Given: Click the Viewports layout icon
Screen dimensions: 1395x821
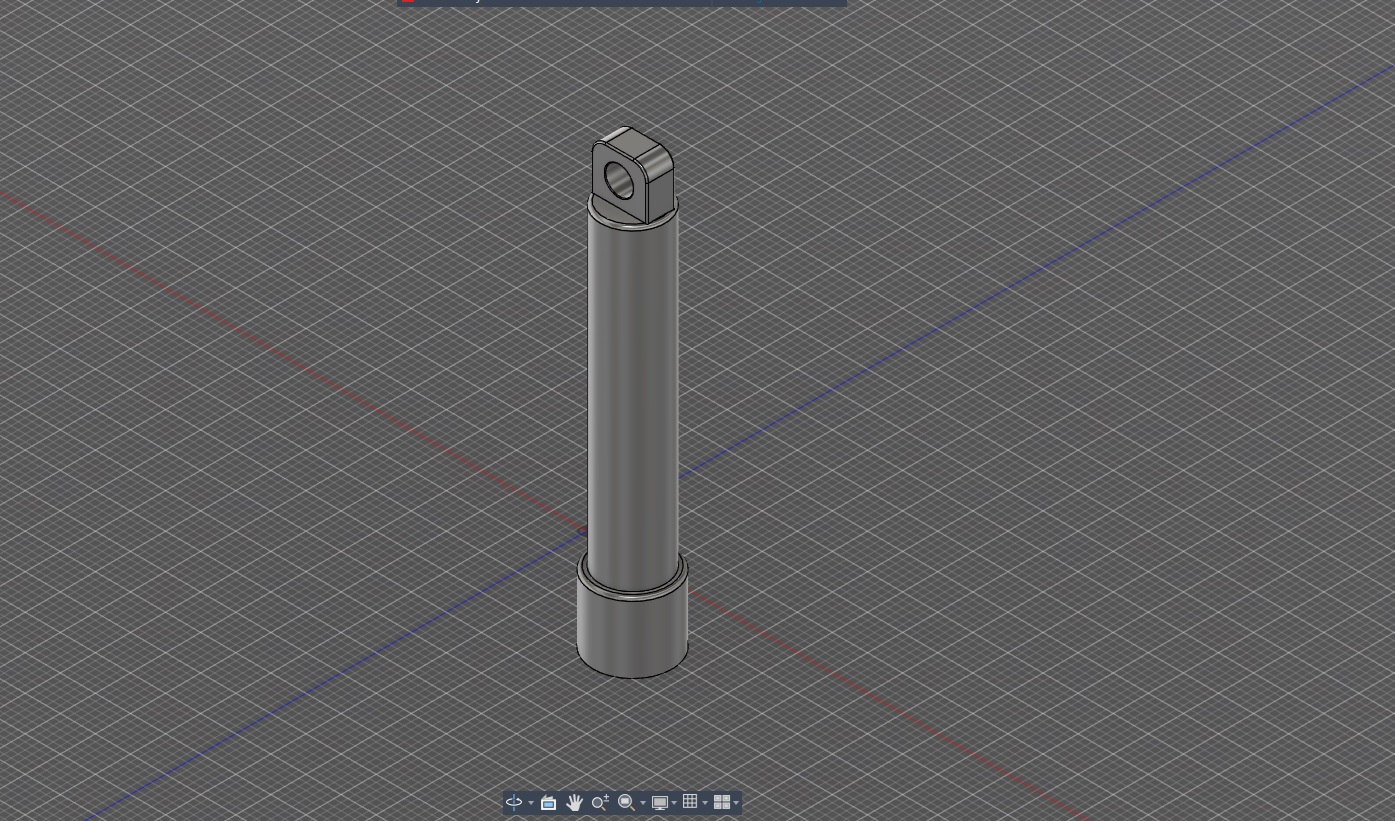Looking at the screenshot, I should point(722,802).
